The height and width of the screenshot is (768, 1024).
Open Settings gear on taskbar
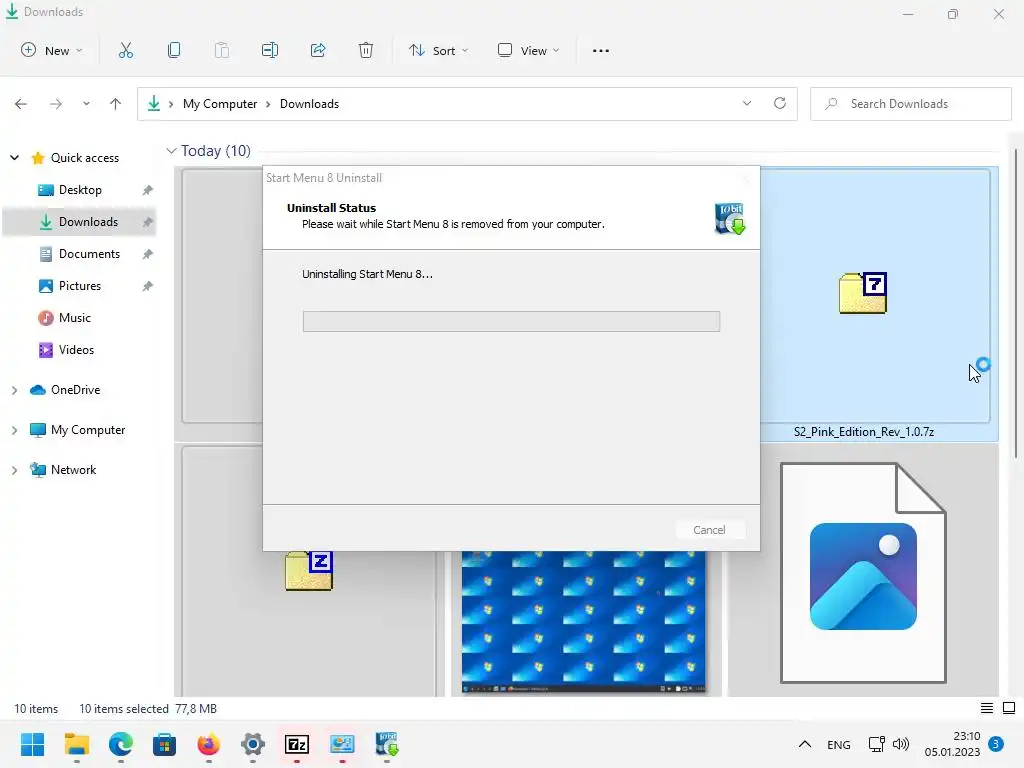(x=253, y=744)
